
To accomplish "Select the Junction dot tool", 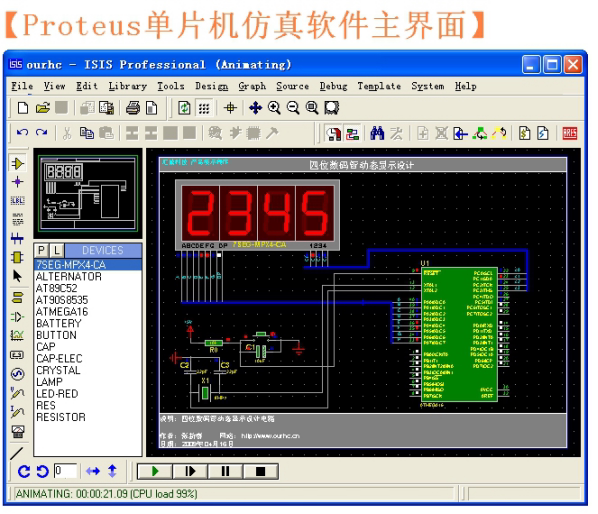I will point(18,182).
